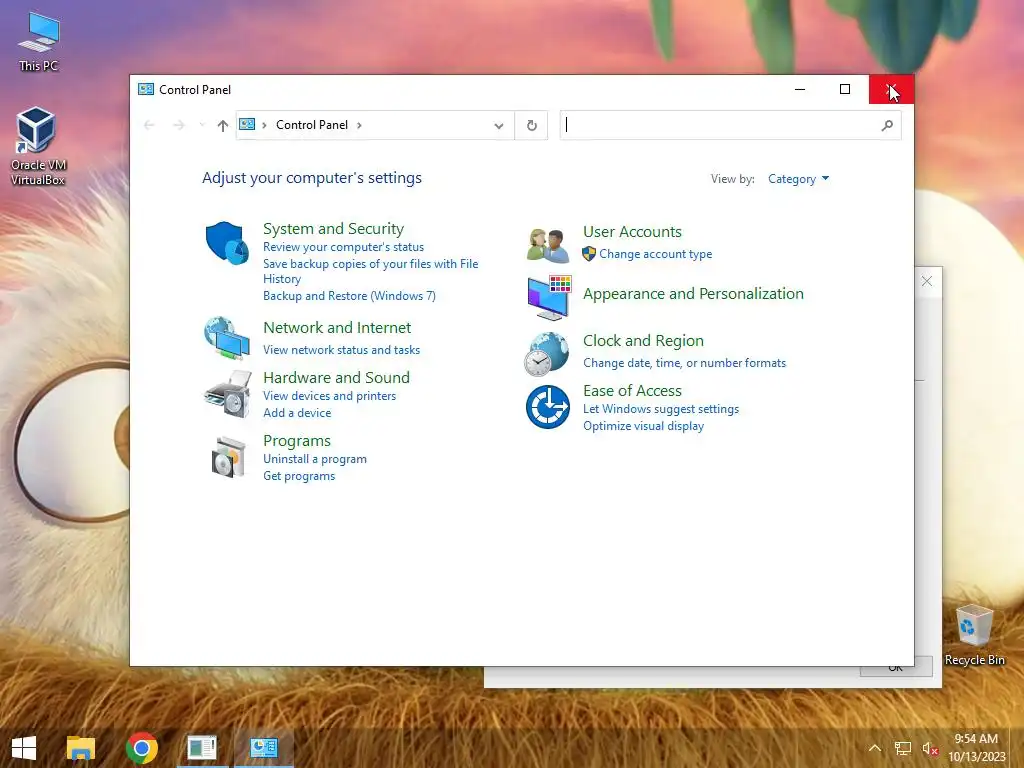Click Add a device link
Viewport: 1024px width, 768px height.
point(297,413)
